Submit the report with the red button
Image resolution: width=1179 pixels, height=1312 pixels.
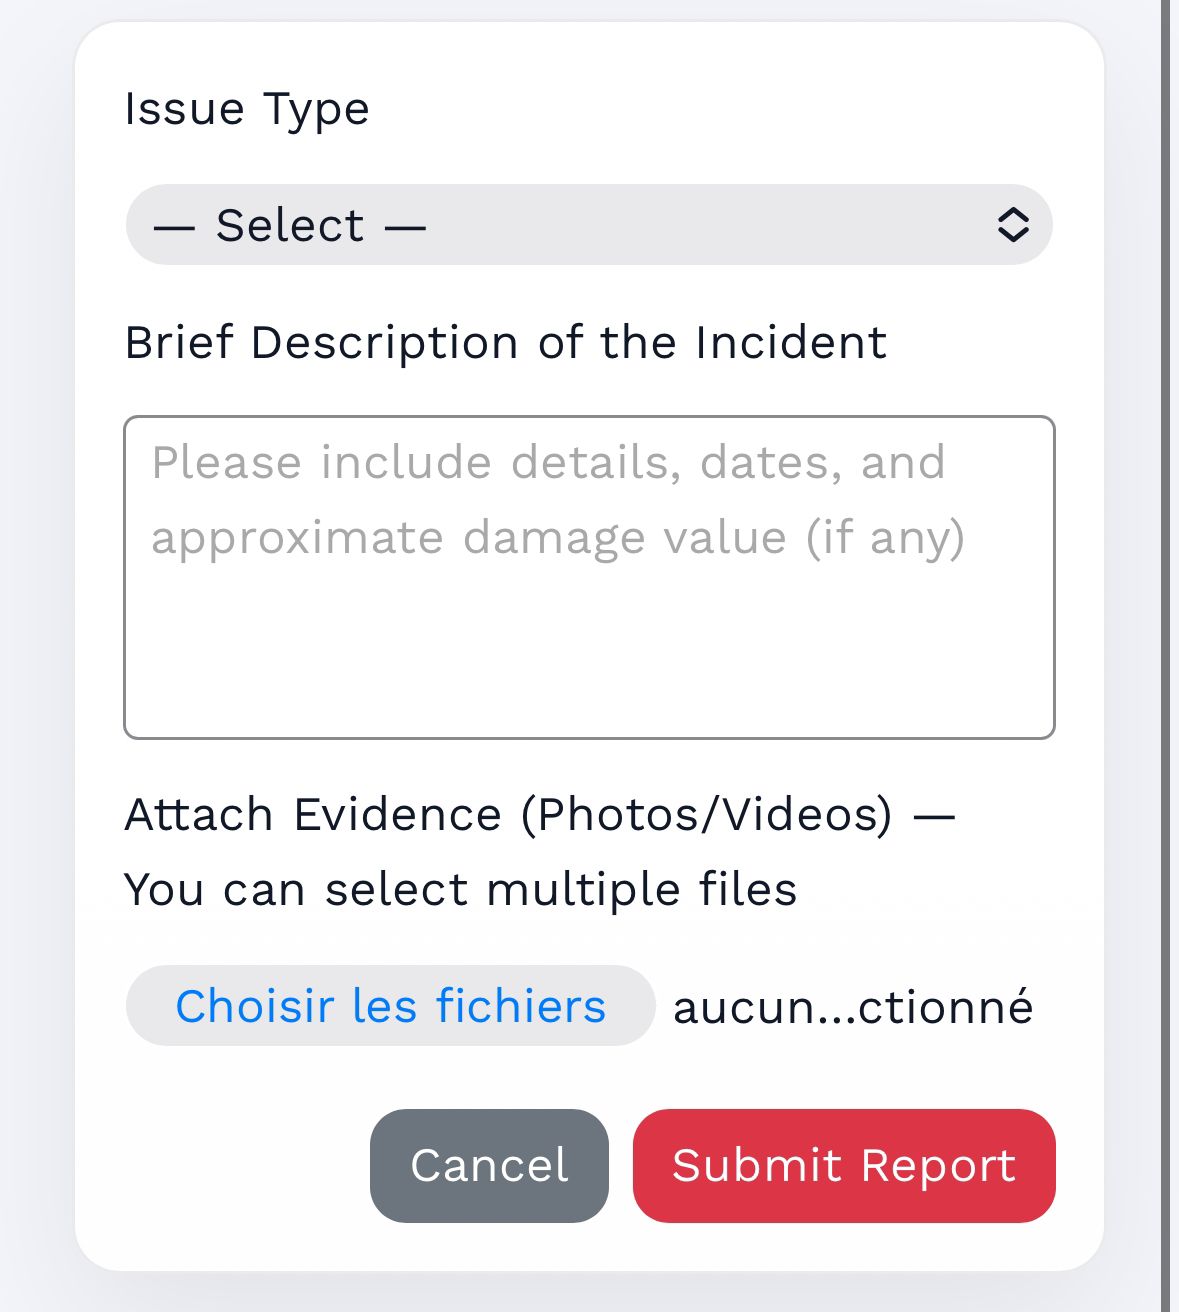tap(844, 1166)
